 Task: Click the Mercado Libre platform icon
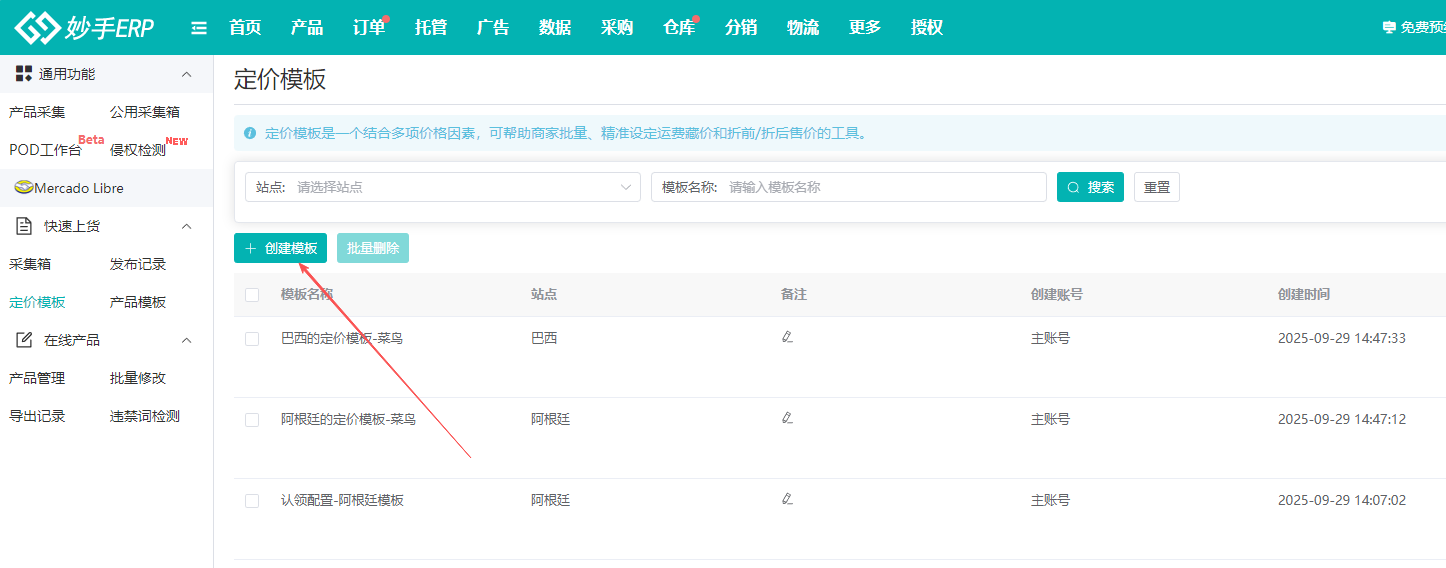tap(24, 188)
